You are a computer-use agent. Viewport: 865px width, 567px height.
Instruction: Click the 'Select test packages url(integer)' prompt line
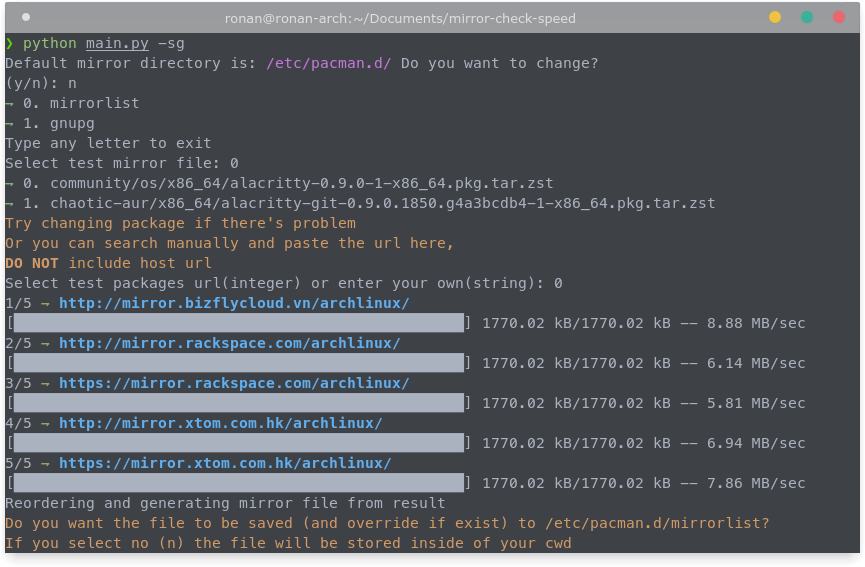[x=284, y=284]
